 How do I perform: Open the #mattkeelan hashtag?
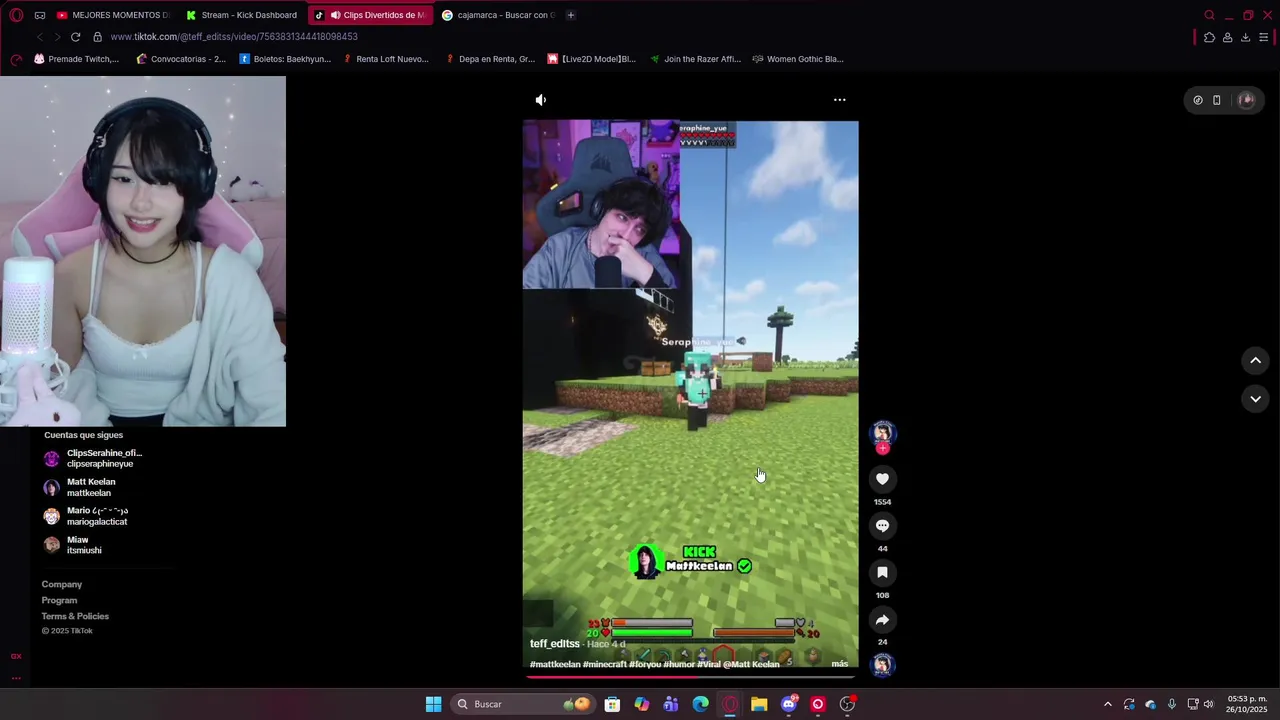555,664
